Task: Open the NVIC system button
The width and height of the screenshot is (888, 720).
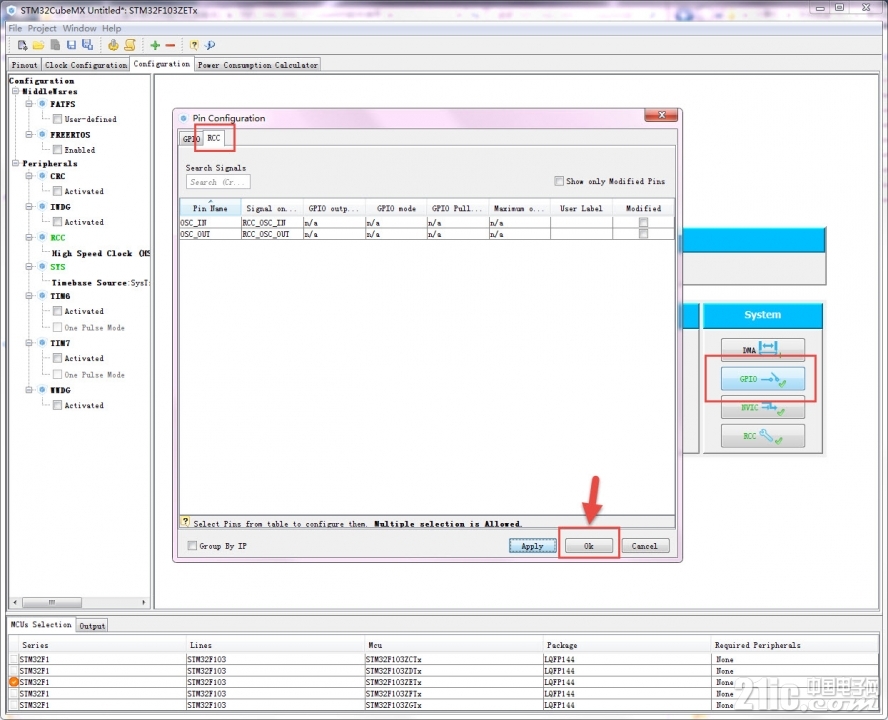Action: 762,407
